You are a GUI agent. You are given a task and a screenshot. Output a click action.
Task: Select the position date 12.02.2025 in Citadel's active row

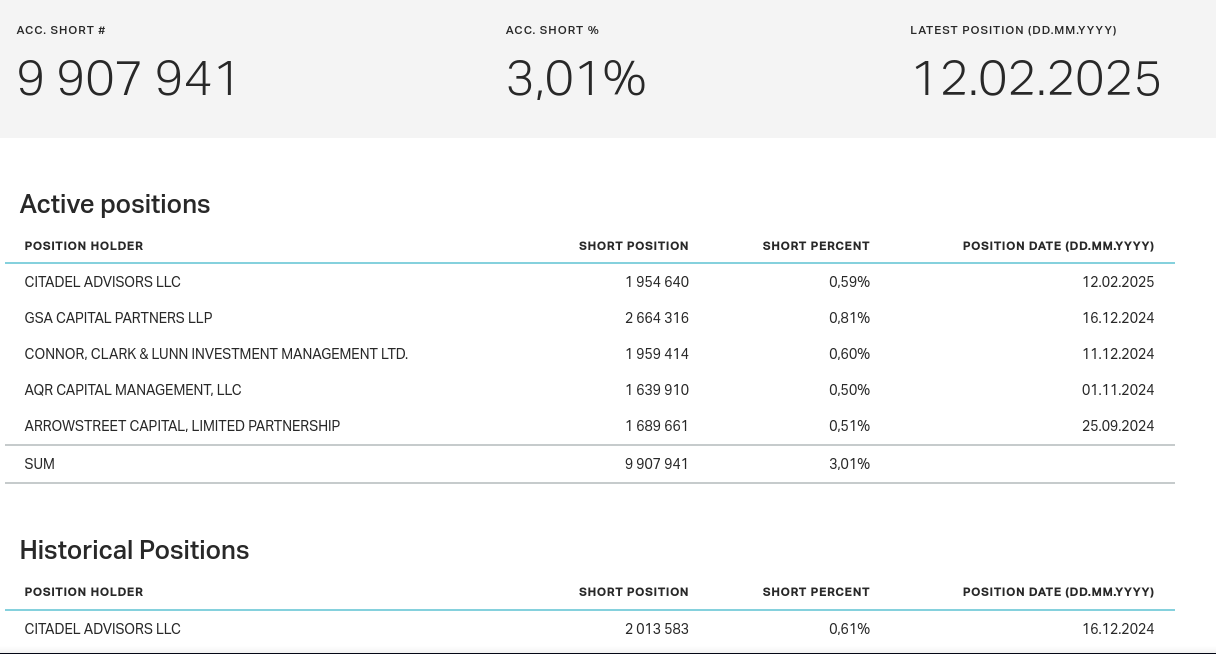point(1118,282)
